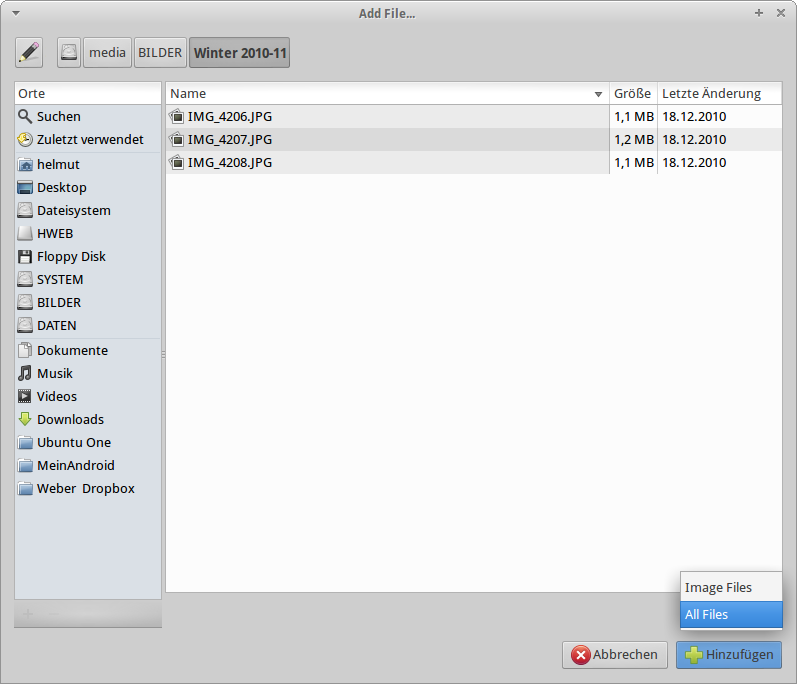Select the Suchen search icon
The width and height of the screenshot is (797, 684).
click(x=25, y=117)
